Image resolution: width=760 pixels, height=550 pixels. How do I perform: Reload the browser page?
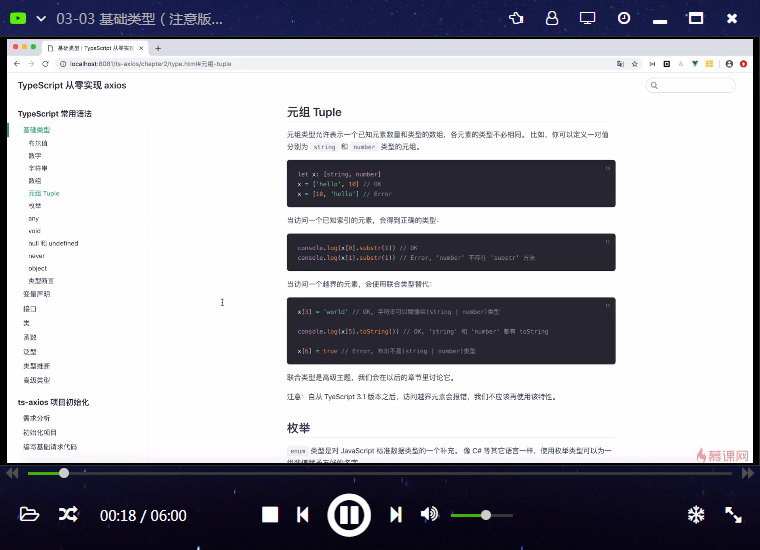coord(45,63)
